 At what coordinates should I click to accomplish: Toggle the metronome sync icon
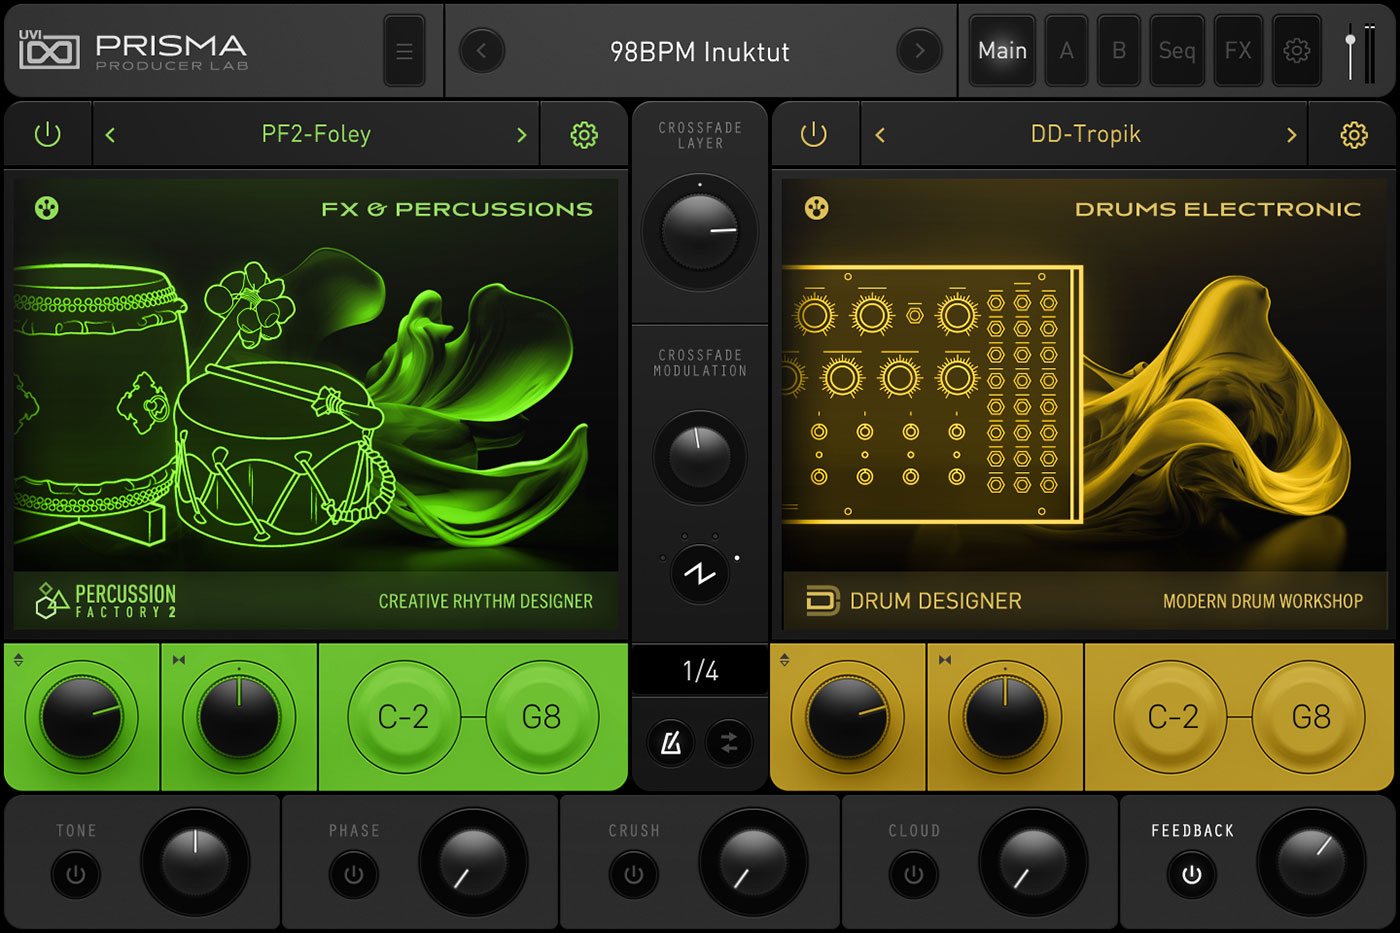tap(671, 743)
